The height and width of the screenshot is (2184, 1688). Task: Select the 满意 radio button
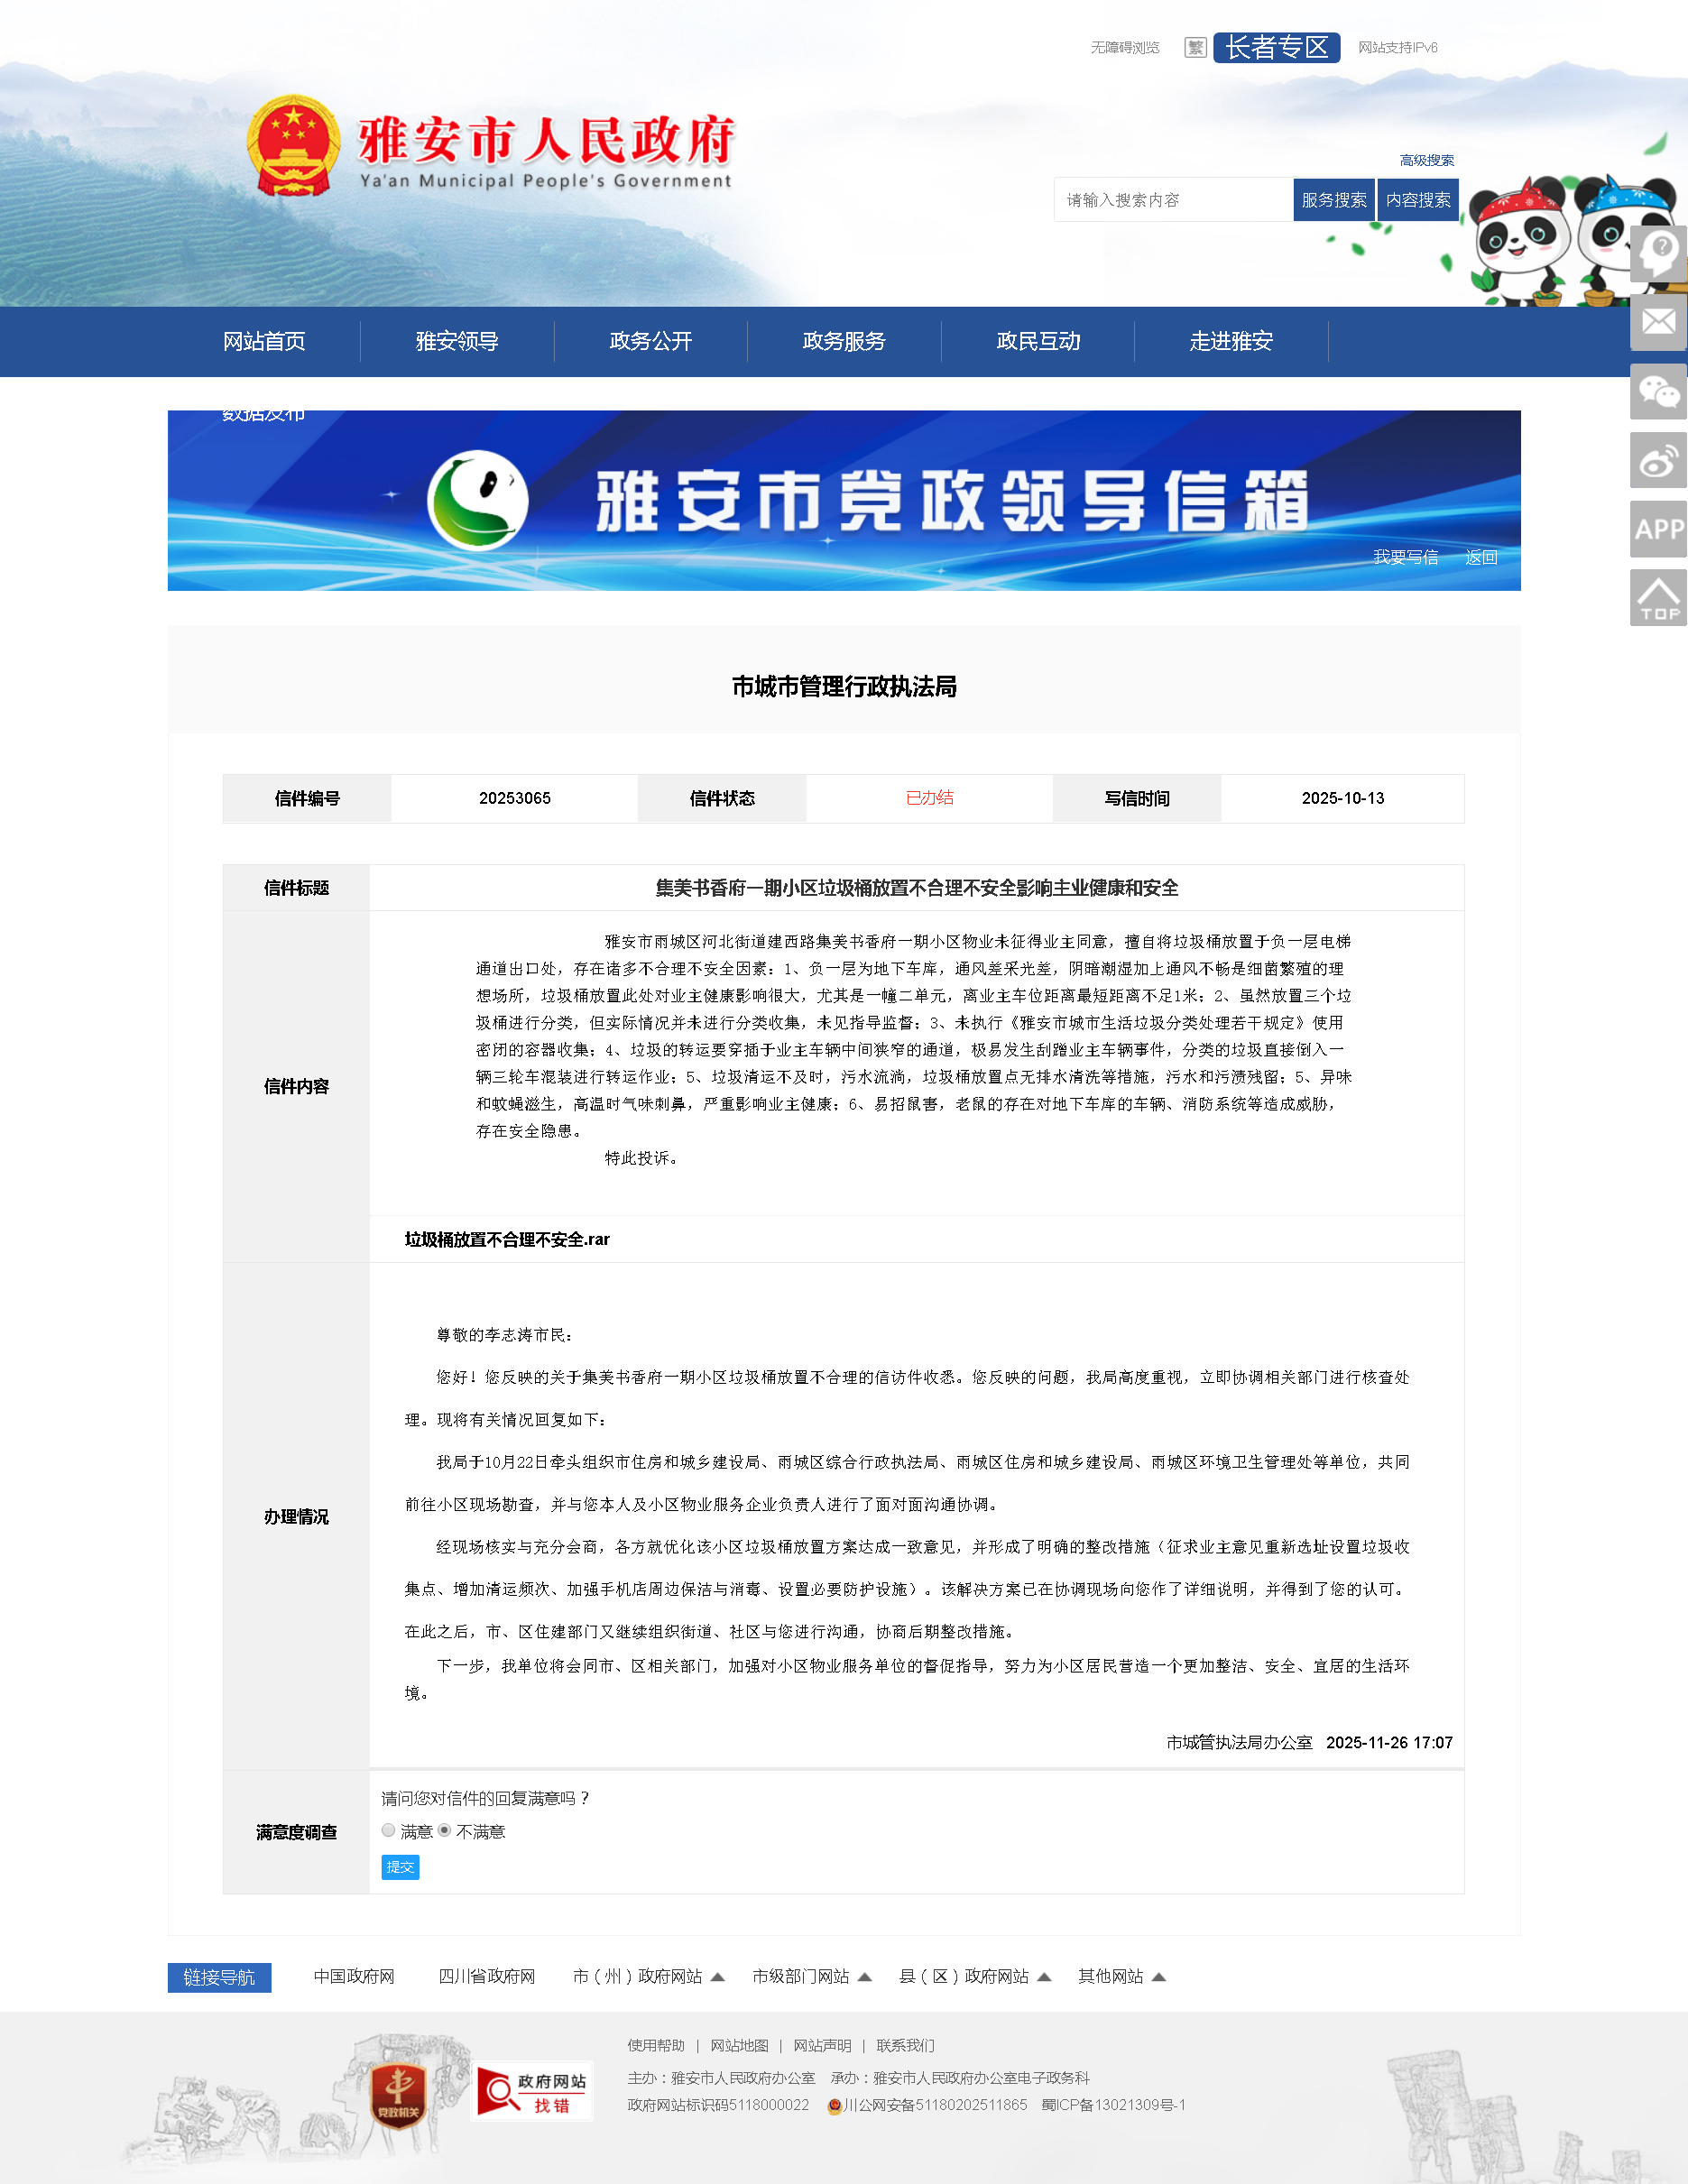[x=388, y=1830]
